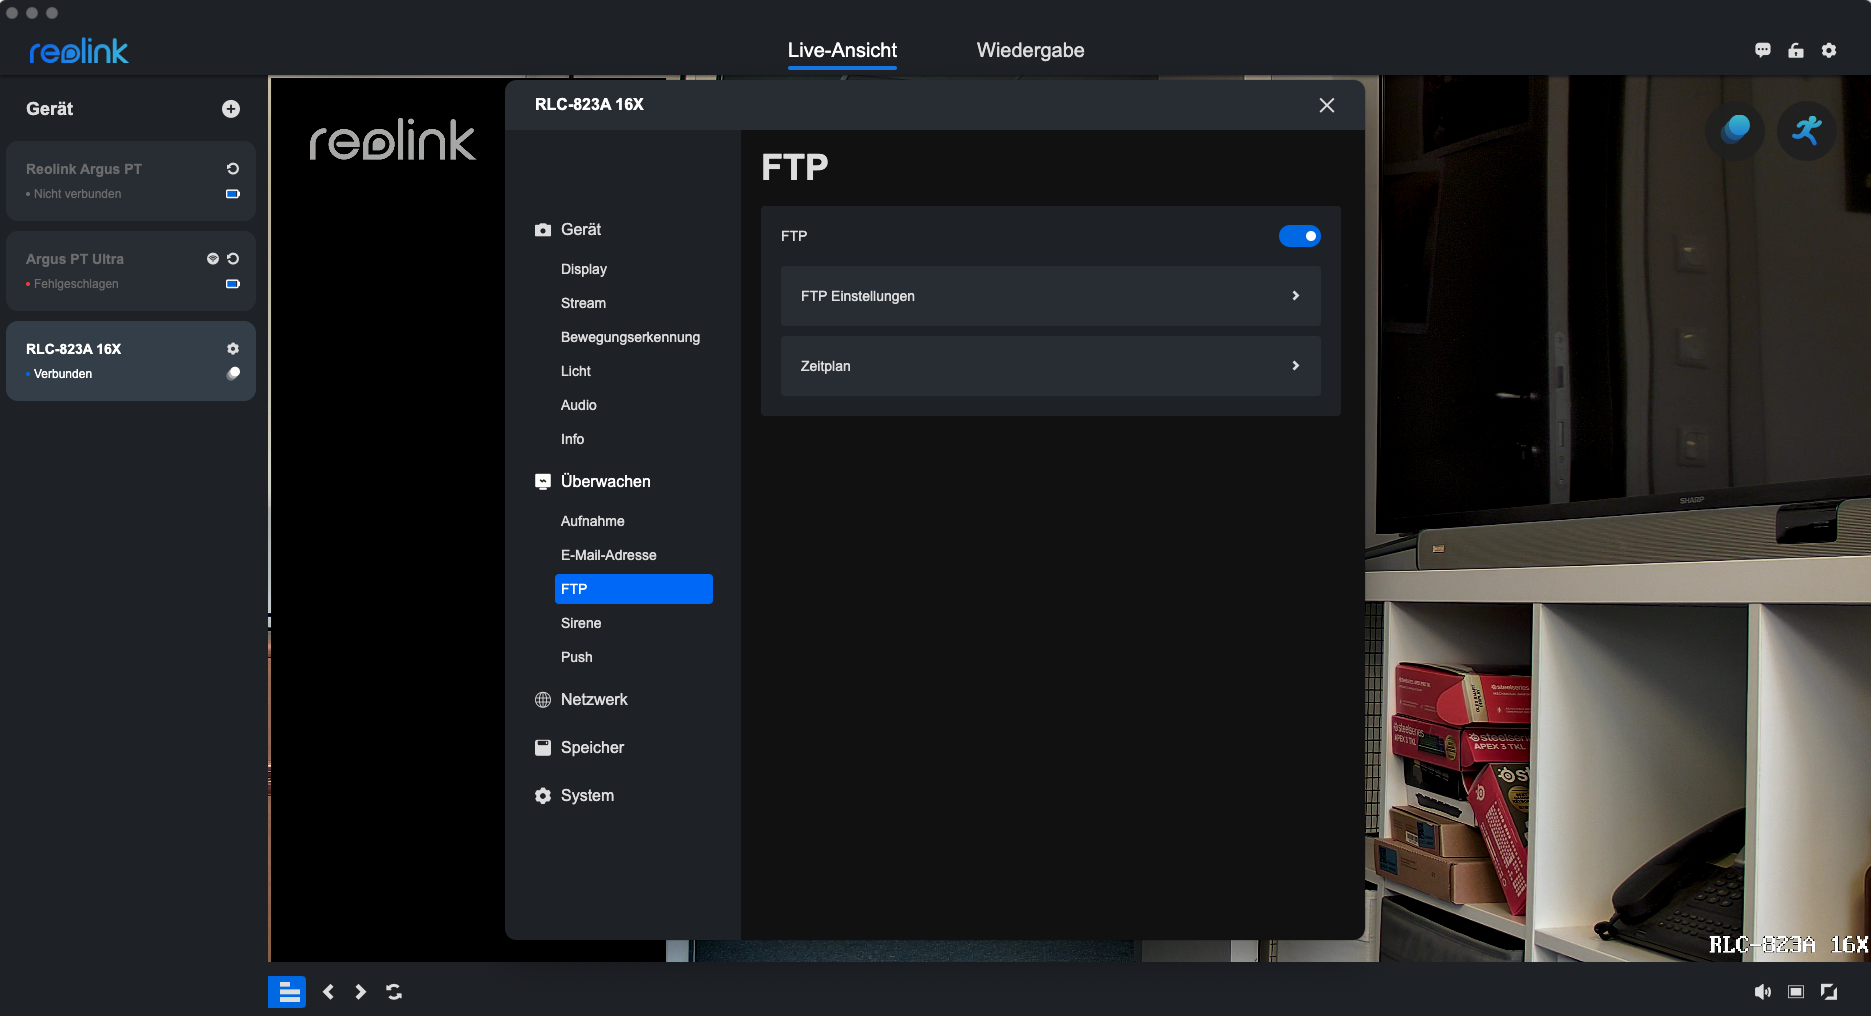Click the stream quality icon under RLC-823A 16X
This screenshot has width=1871, height=1016.
[x=233, y=373]
